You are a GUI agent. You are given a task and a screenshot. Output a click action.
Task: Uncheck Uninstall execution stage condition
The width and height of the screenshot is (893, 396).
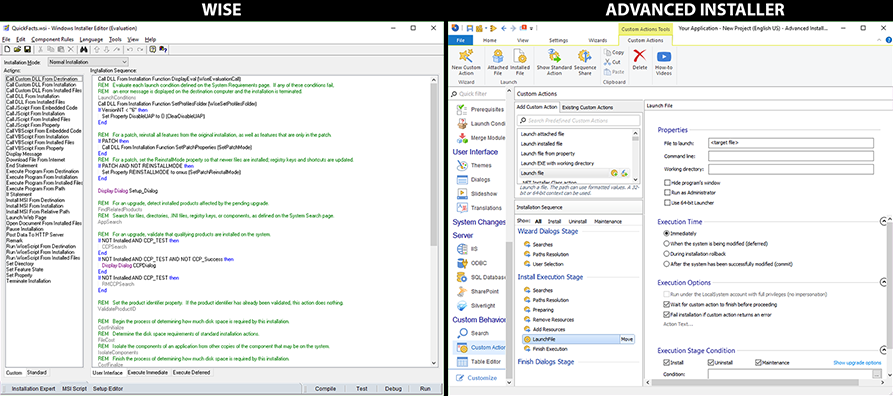click(710, 362)
